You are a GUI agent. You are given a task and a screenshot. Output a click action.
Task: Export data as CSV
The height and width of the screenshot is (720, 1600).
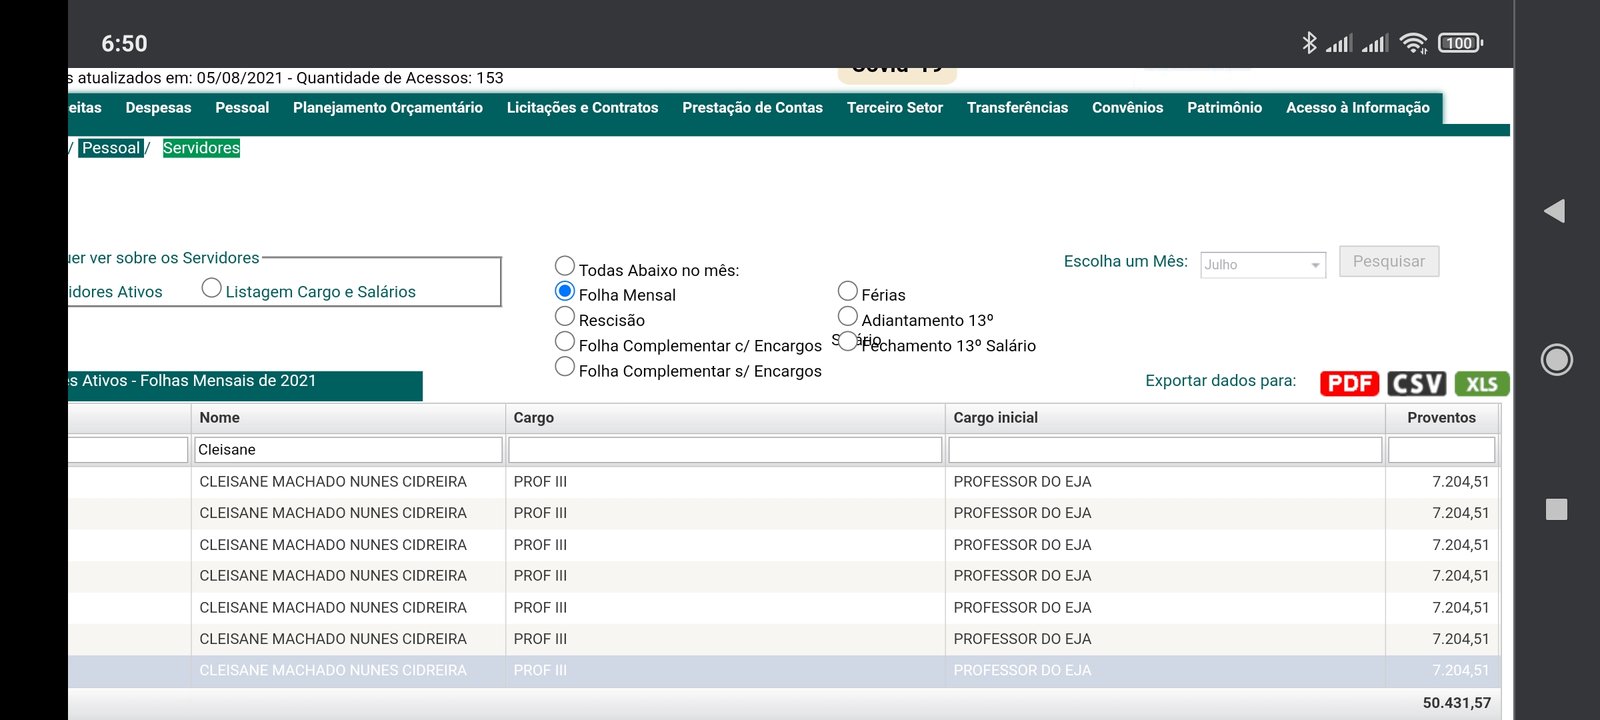tap(1416, 384)
